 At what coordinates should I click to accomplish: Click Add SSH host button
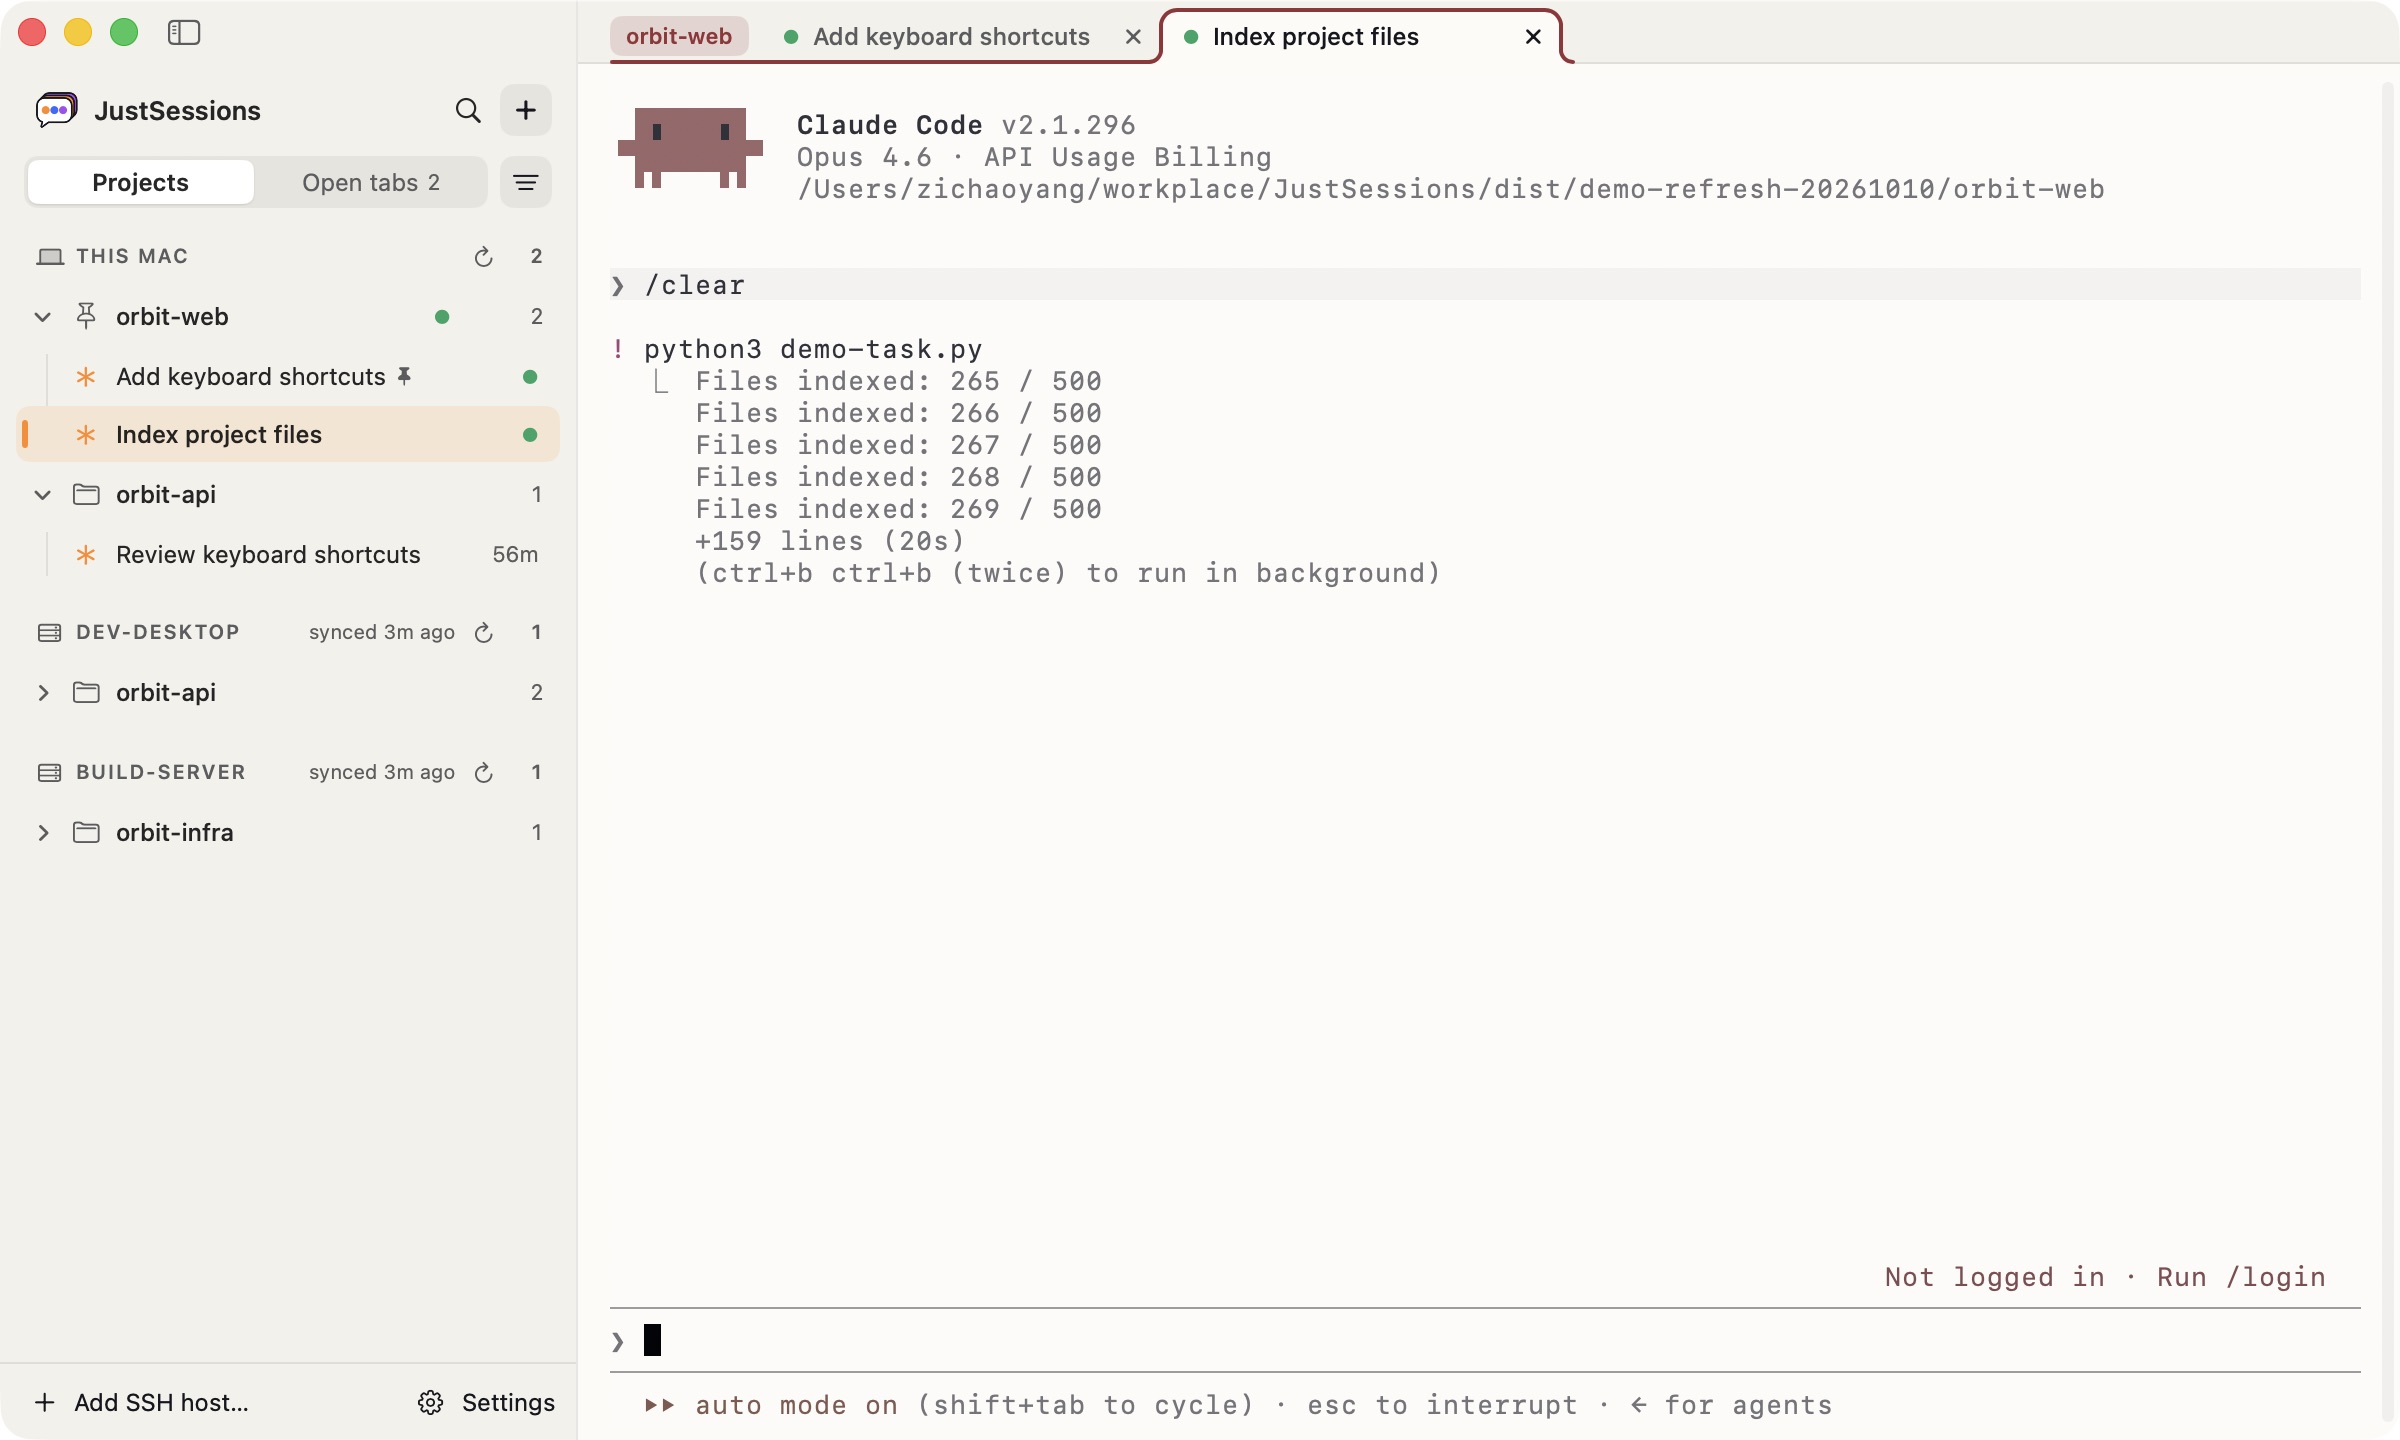(x=142, y=1403)
